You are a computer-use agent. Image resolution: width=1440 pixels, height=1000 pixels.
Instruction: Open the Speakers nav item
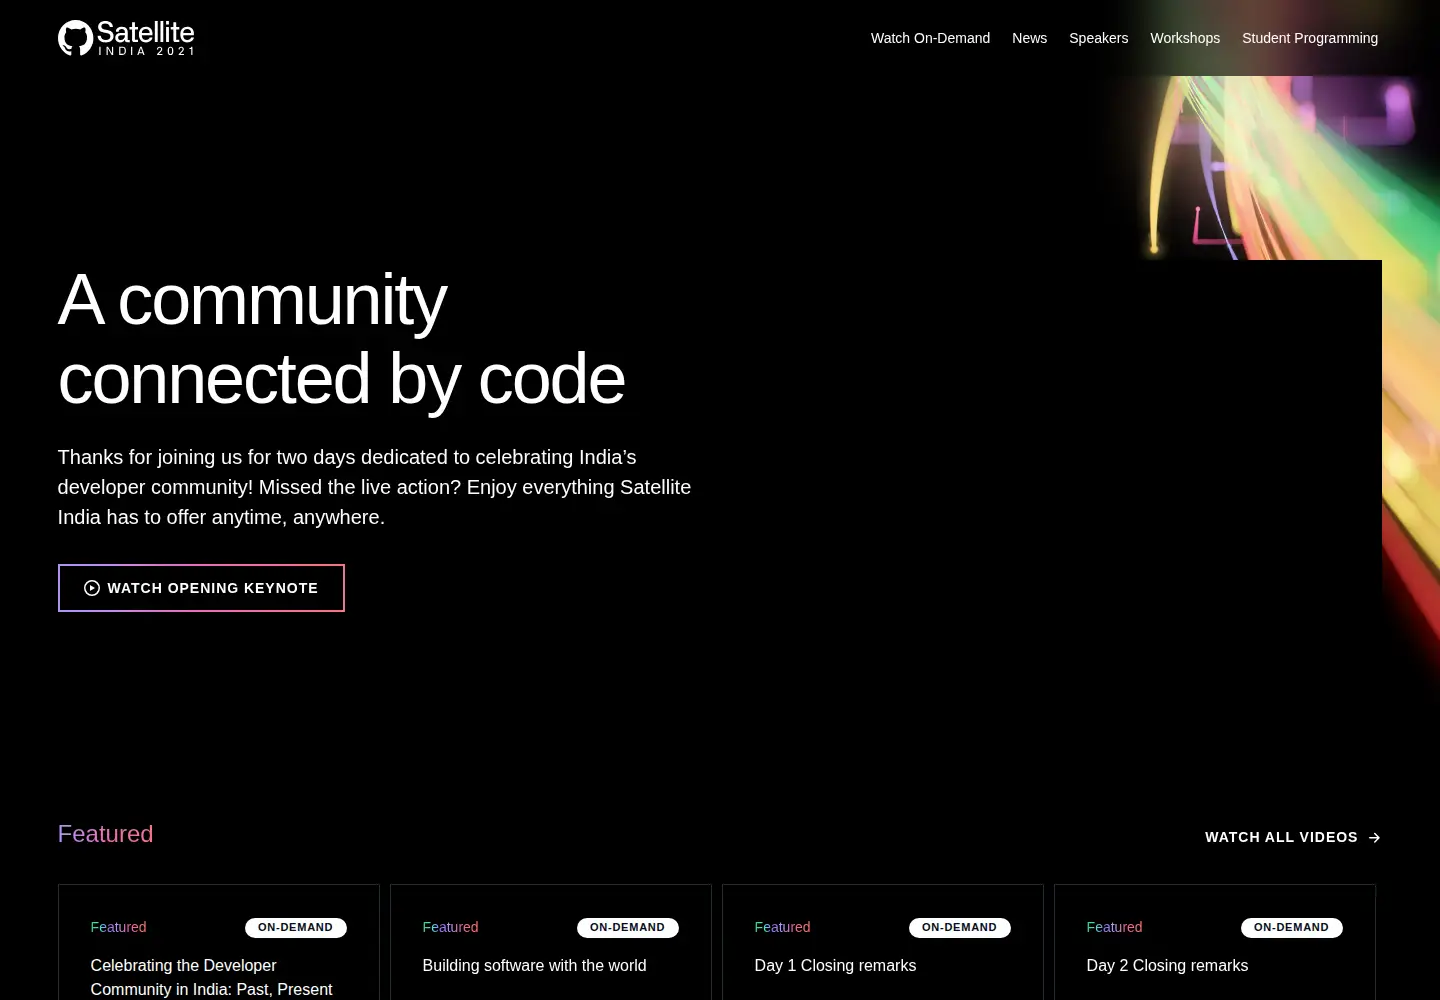(1098, 38)
